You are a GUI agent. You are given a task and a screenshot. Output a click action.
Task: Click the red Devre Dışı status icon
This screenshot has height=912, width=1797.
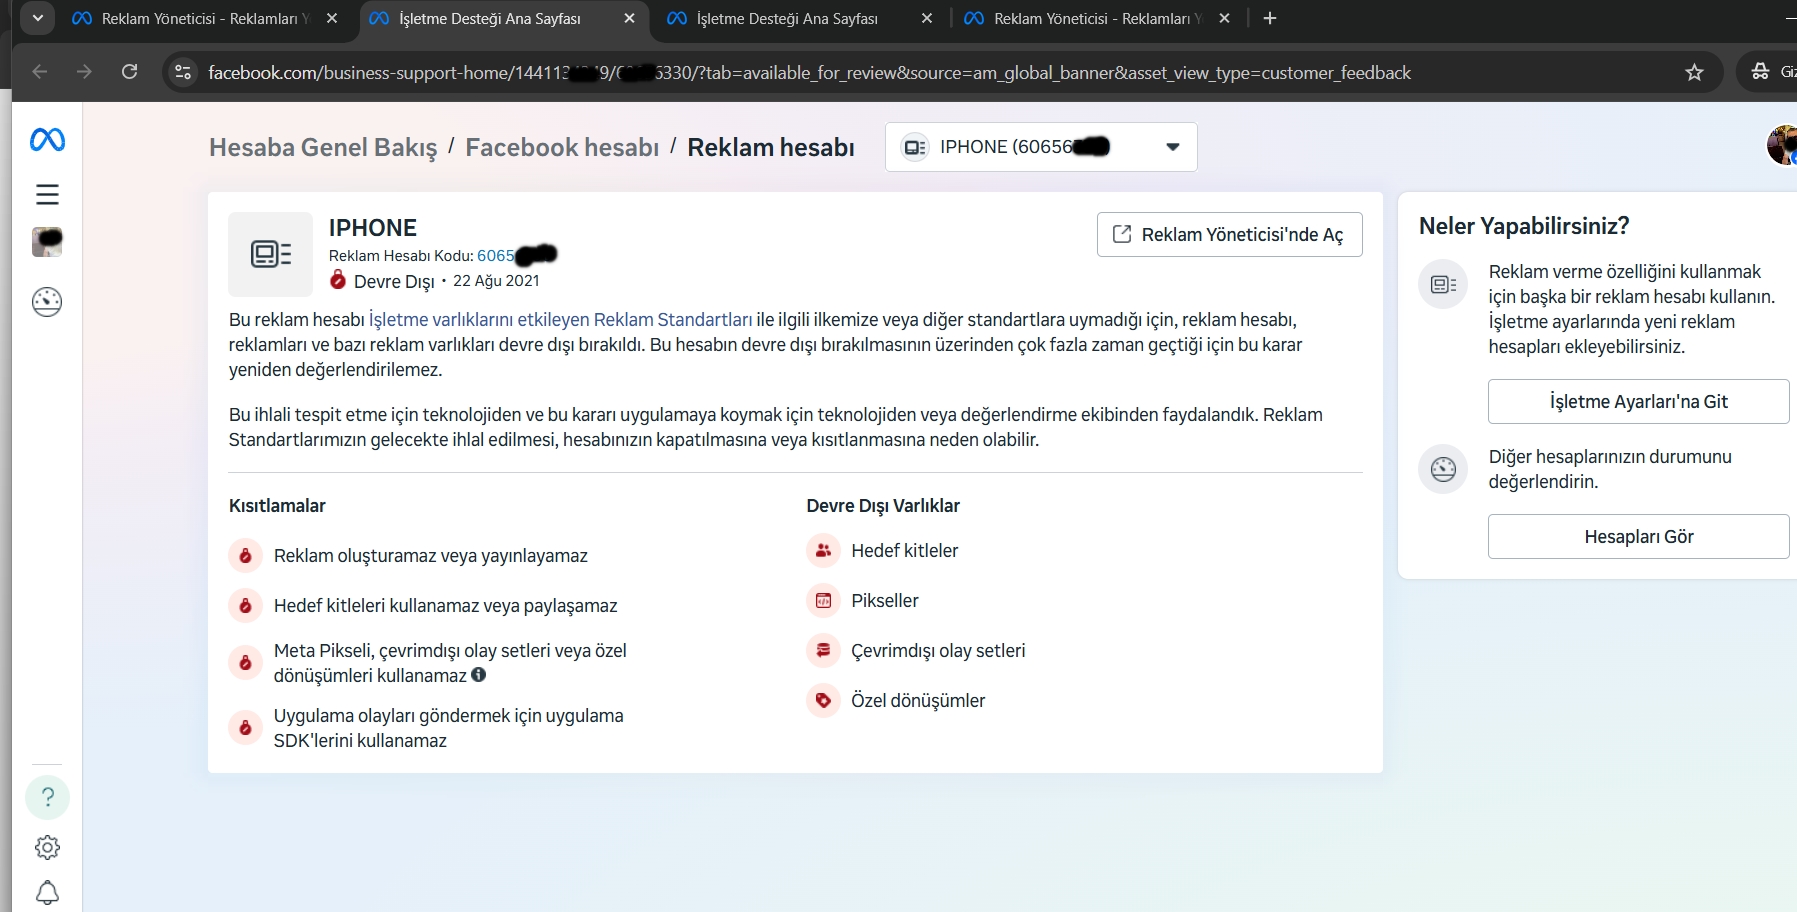click(x=338, y=280)
